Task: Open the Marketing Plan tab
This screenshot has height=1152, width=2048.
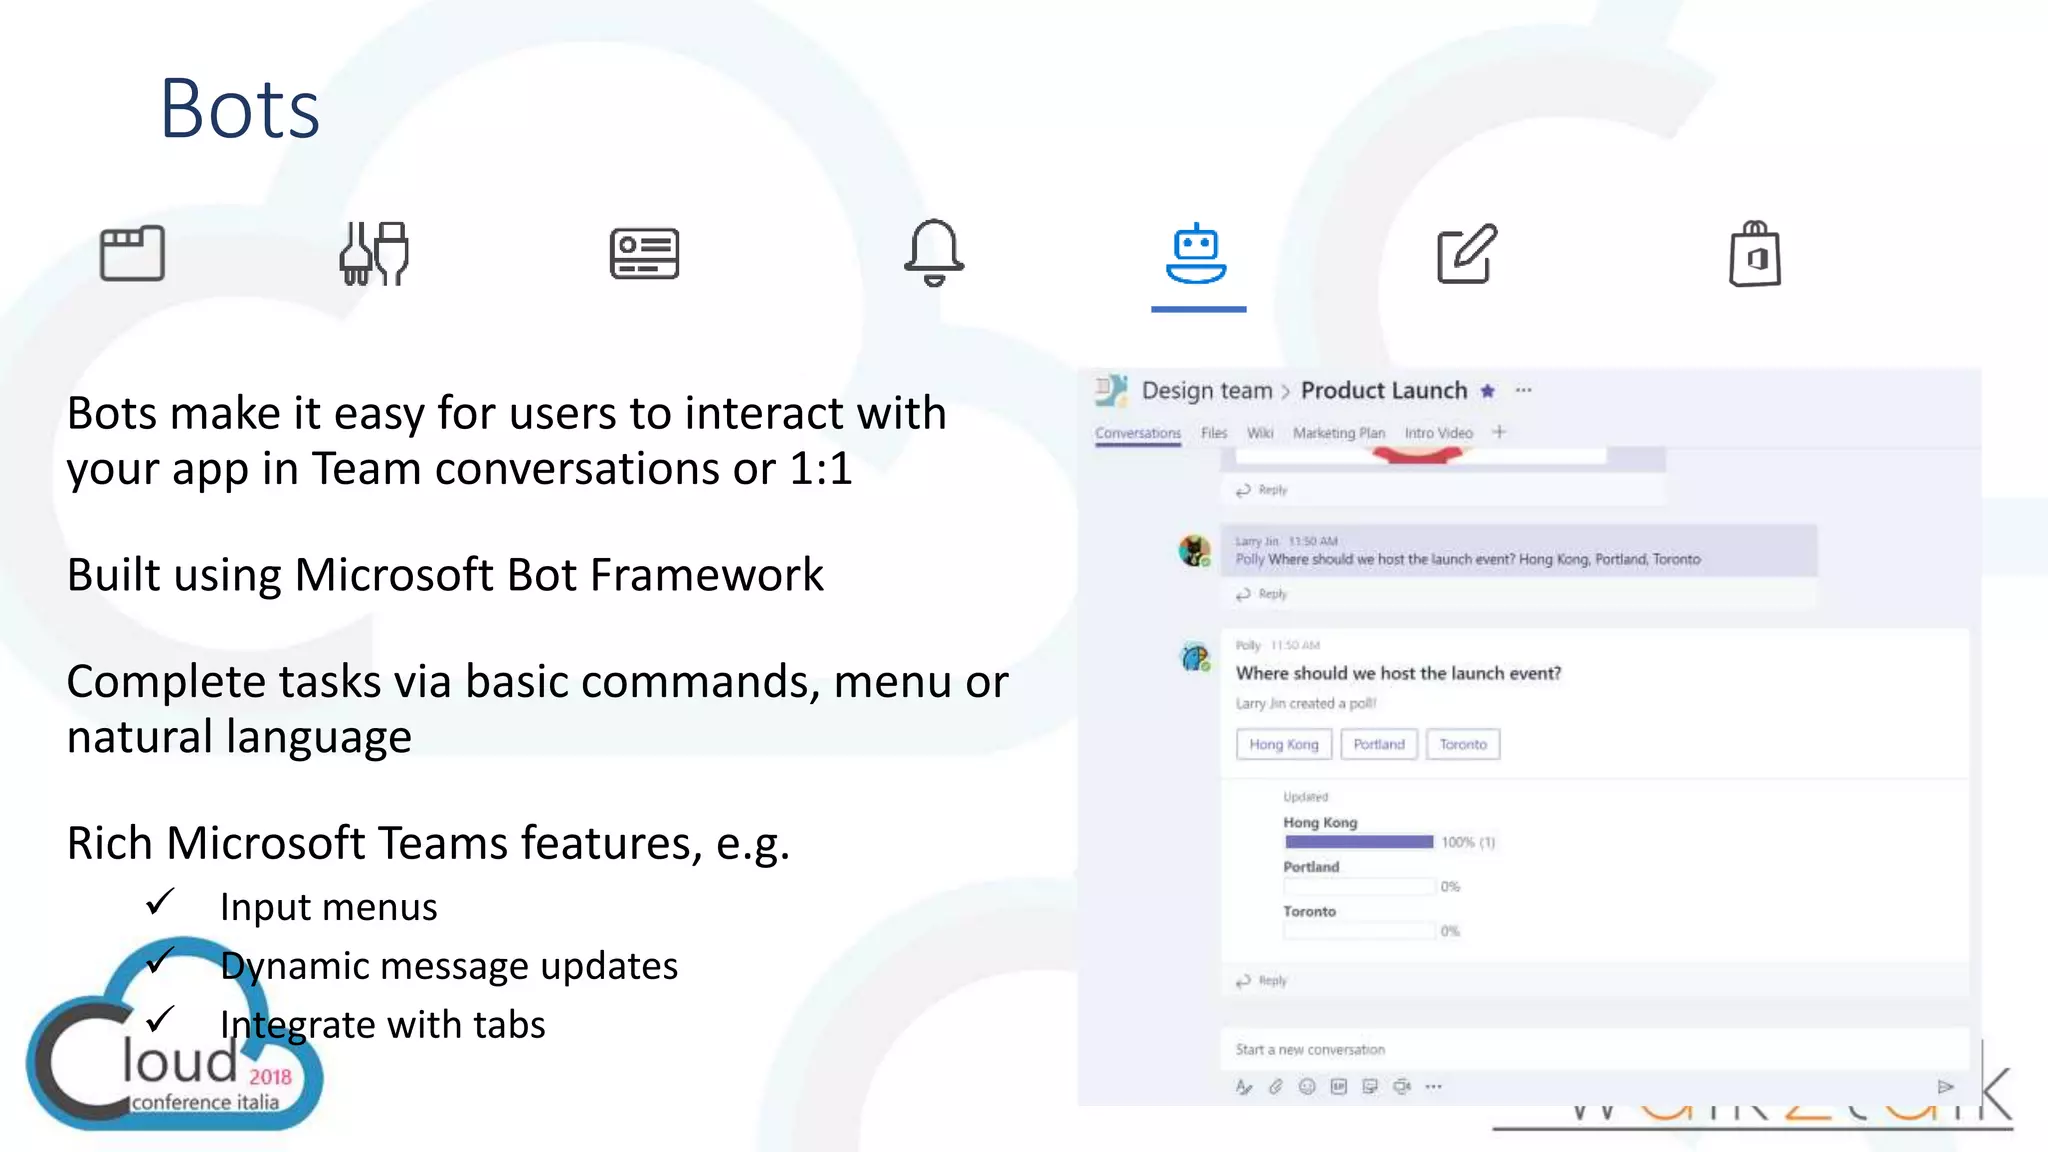Action: [x=1339, y=433]
